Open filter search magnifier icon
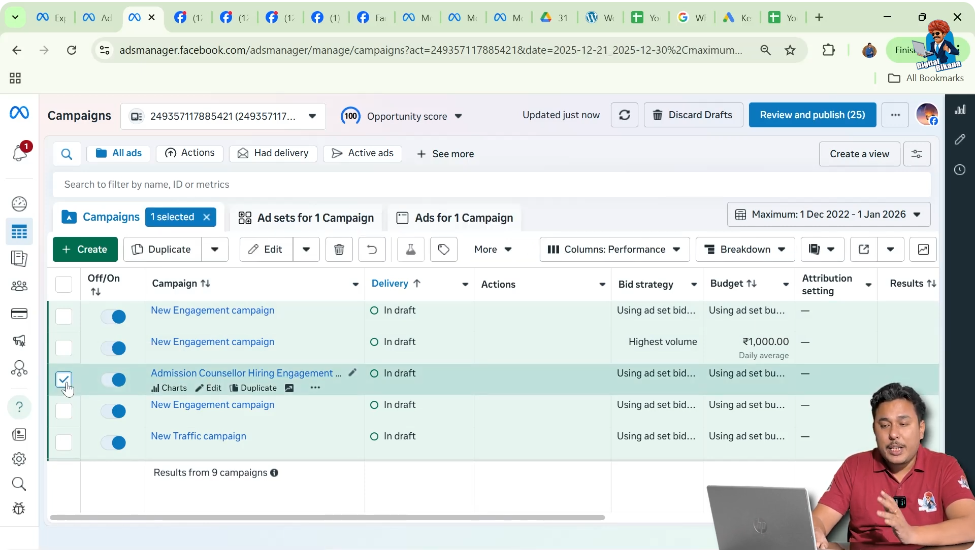The height and width of the screenshot is (554, 978). (67, 154)
